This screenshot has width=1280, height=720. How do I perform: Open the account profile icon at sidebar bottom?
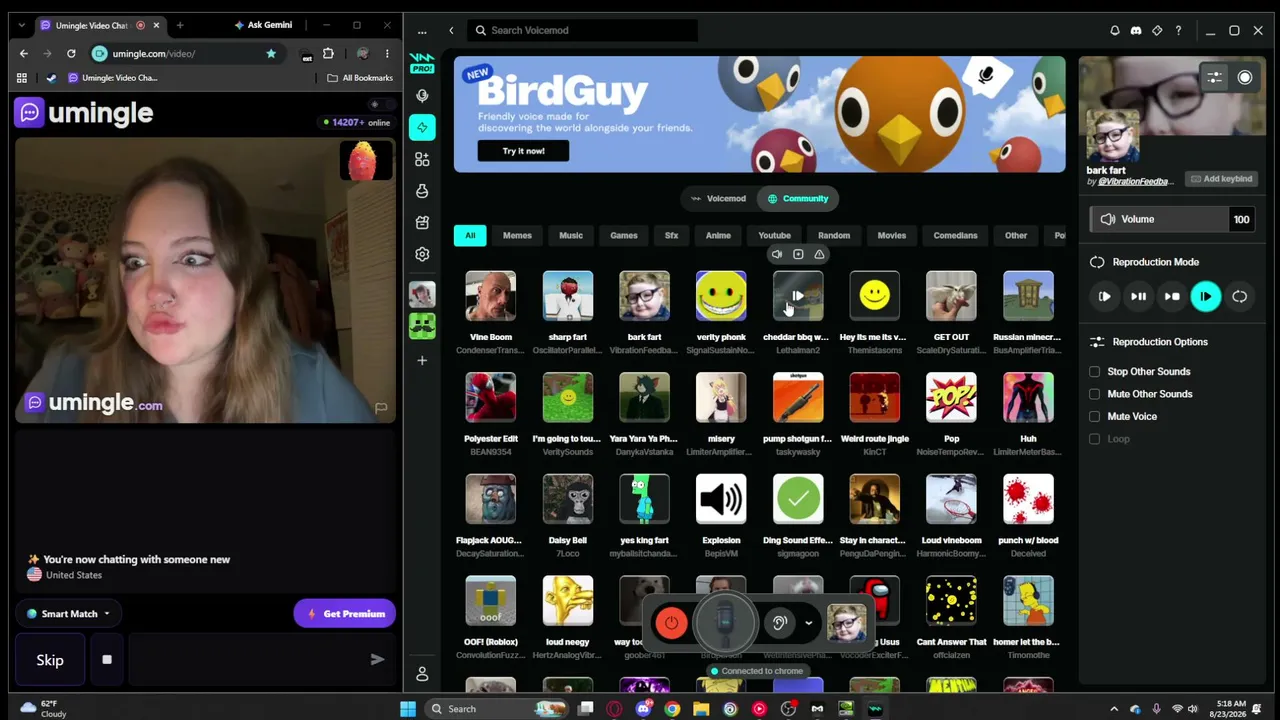click(422, 674)
